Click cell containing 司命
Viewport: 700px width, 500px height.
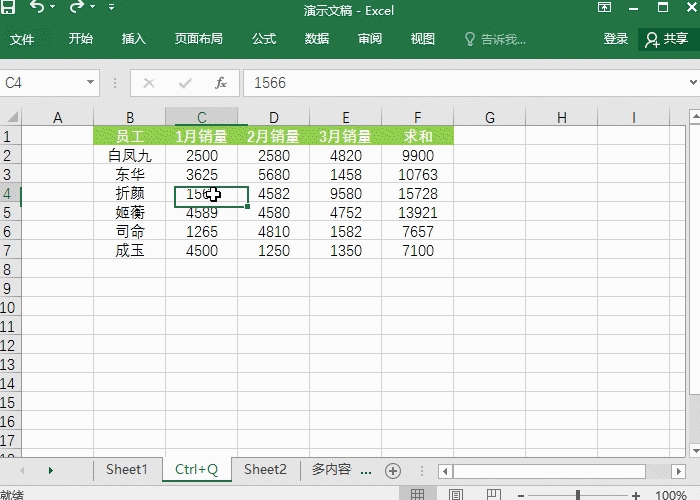coord(129,232)
